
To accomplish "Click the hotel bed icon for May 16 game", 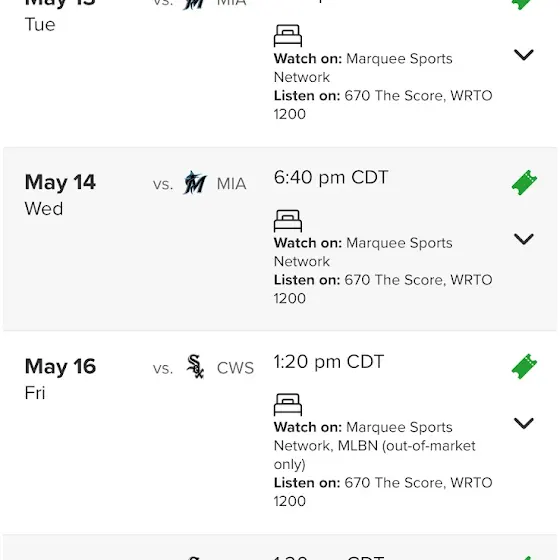I will 288,405.
